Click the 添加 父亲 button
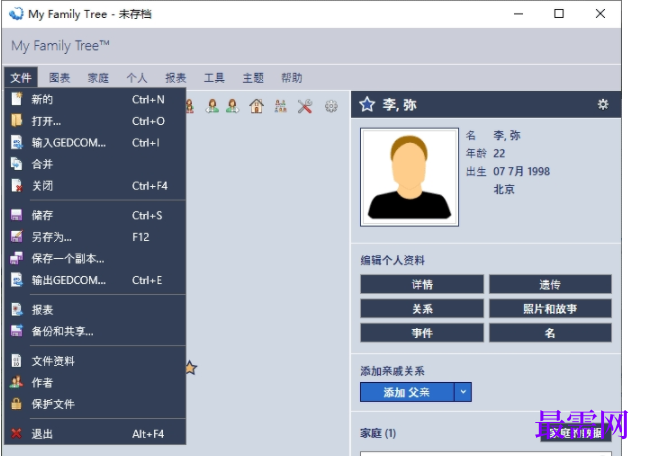 click(x=407, y=392)
